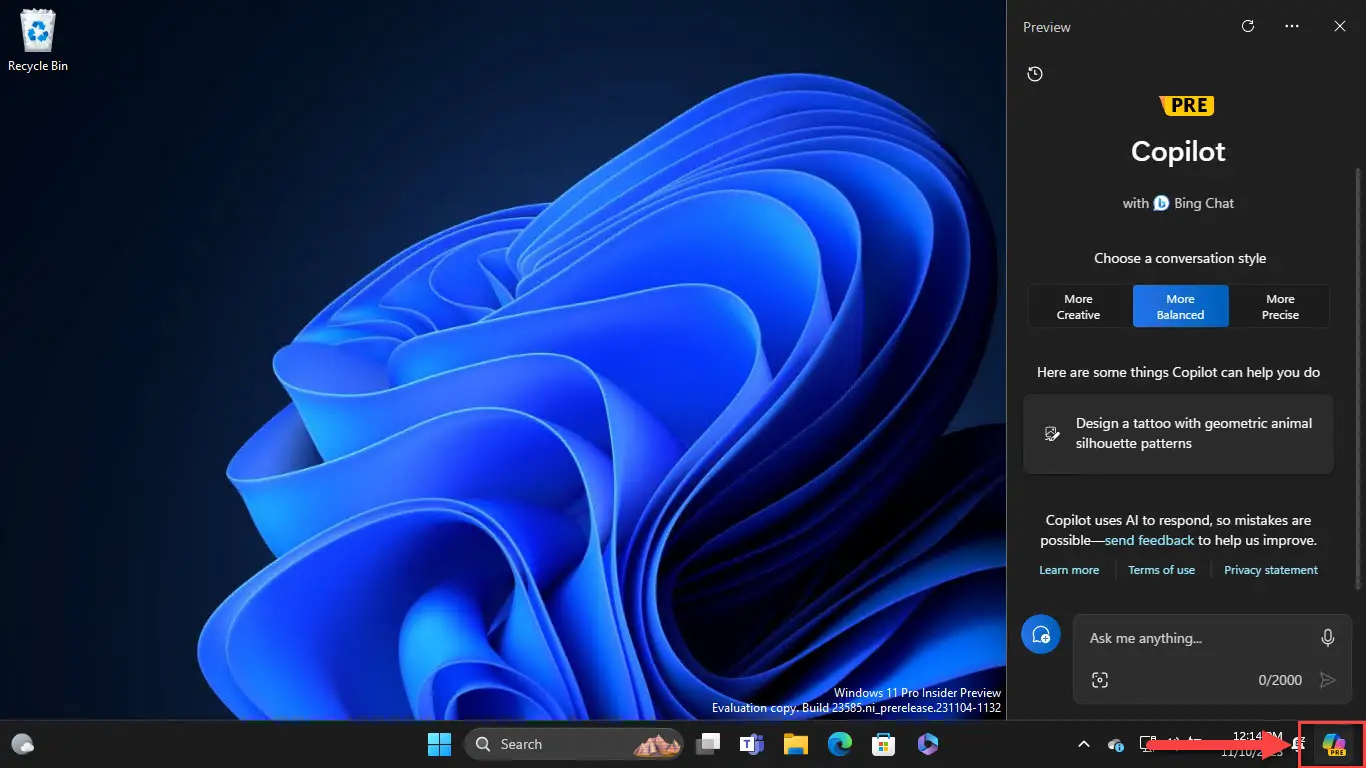This screenshot has height=768, width=1366.
Task: Expand the hidden system tray icons
Action: [1083, 744]
